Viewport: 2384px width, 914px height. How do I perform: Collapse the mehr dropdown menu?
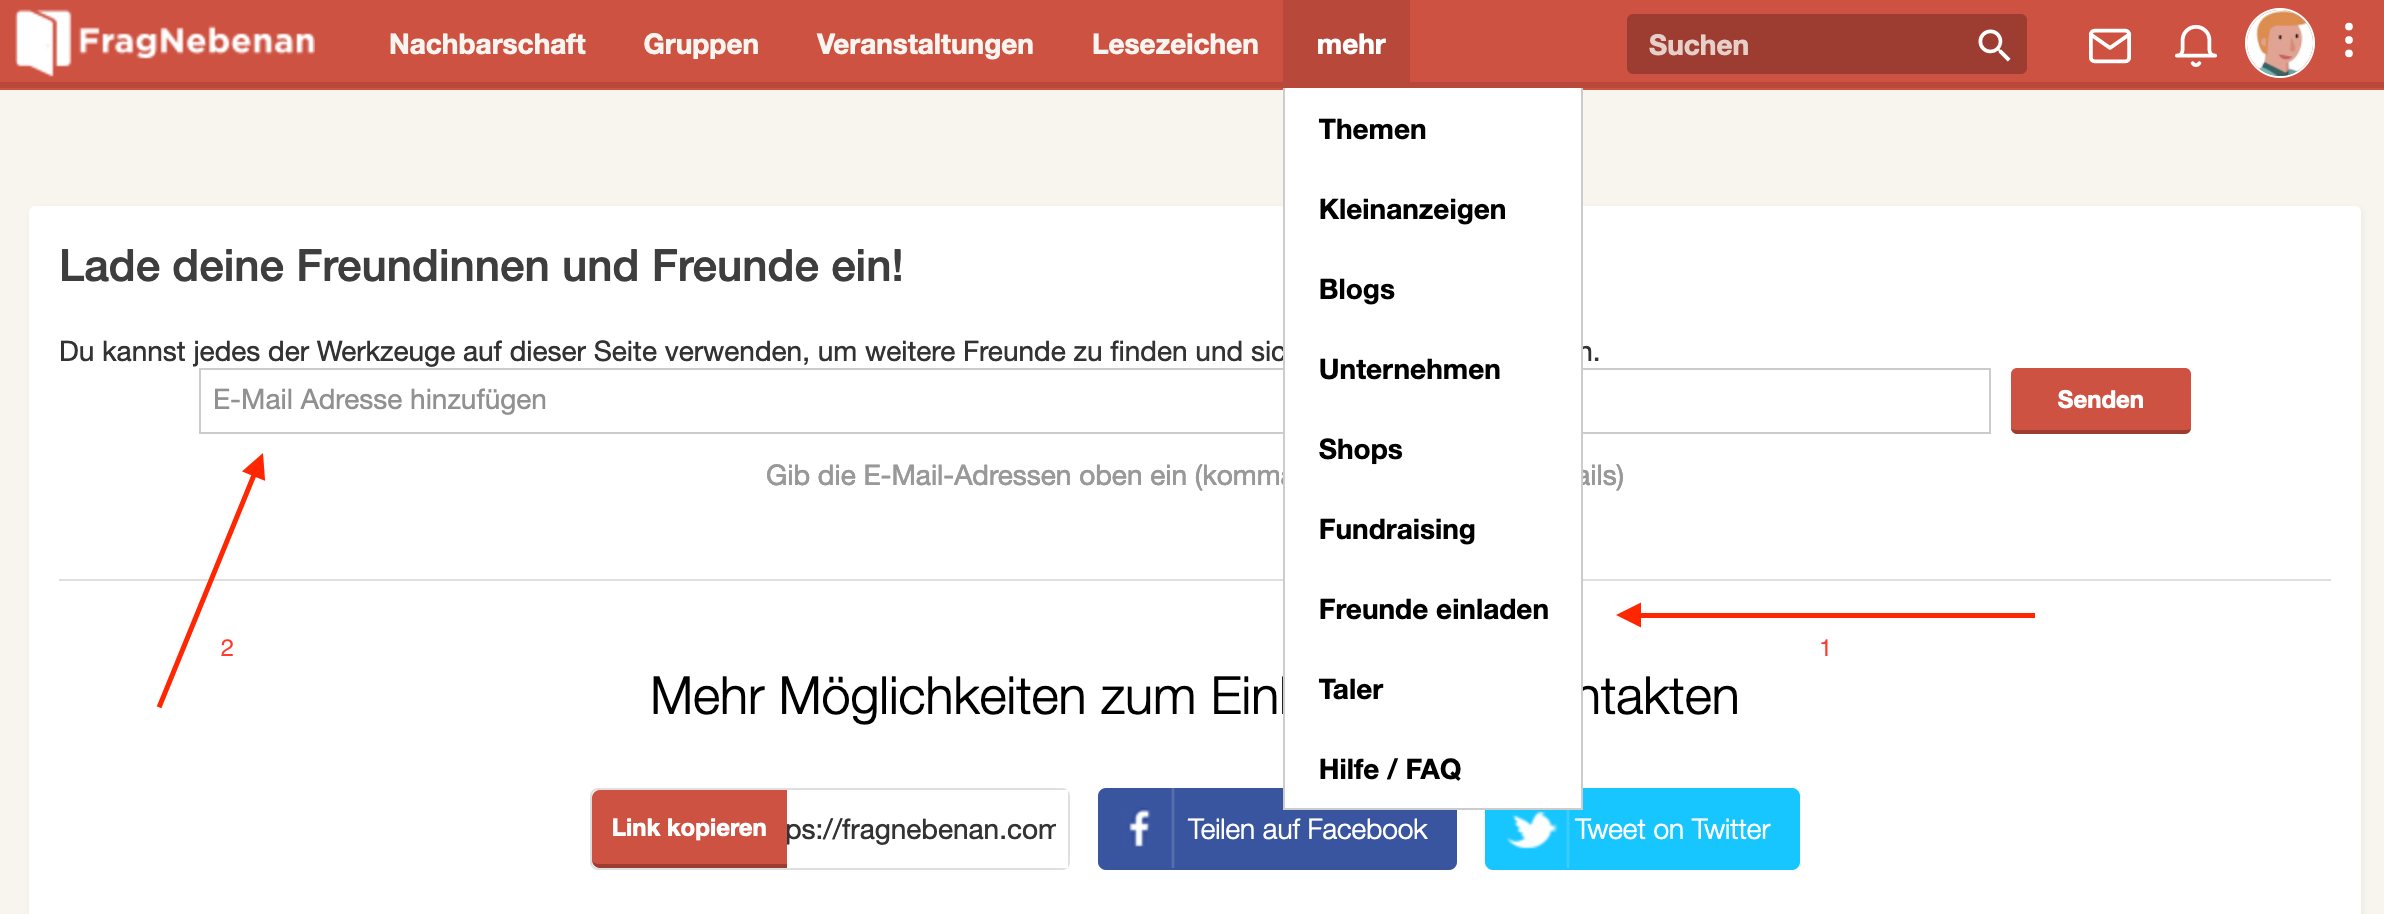1349,44
